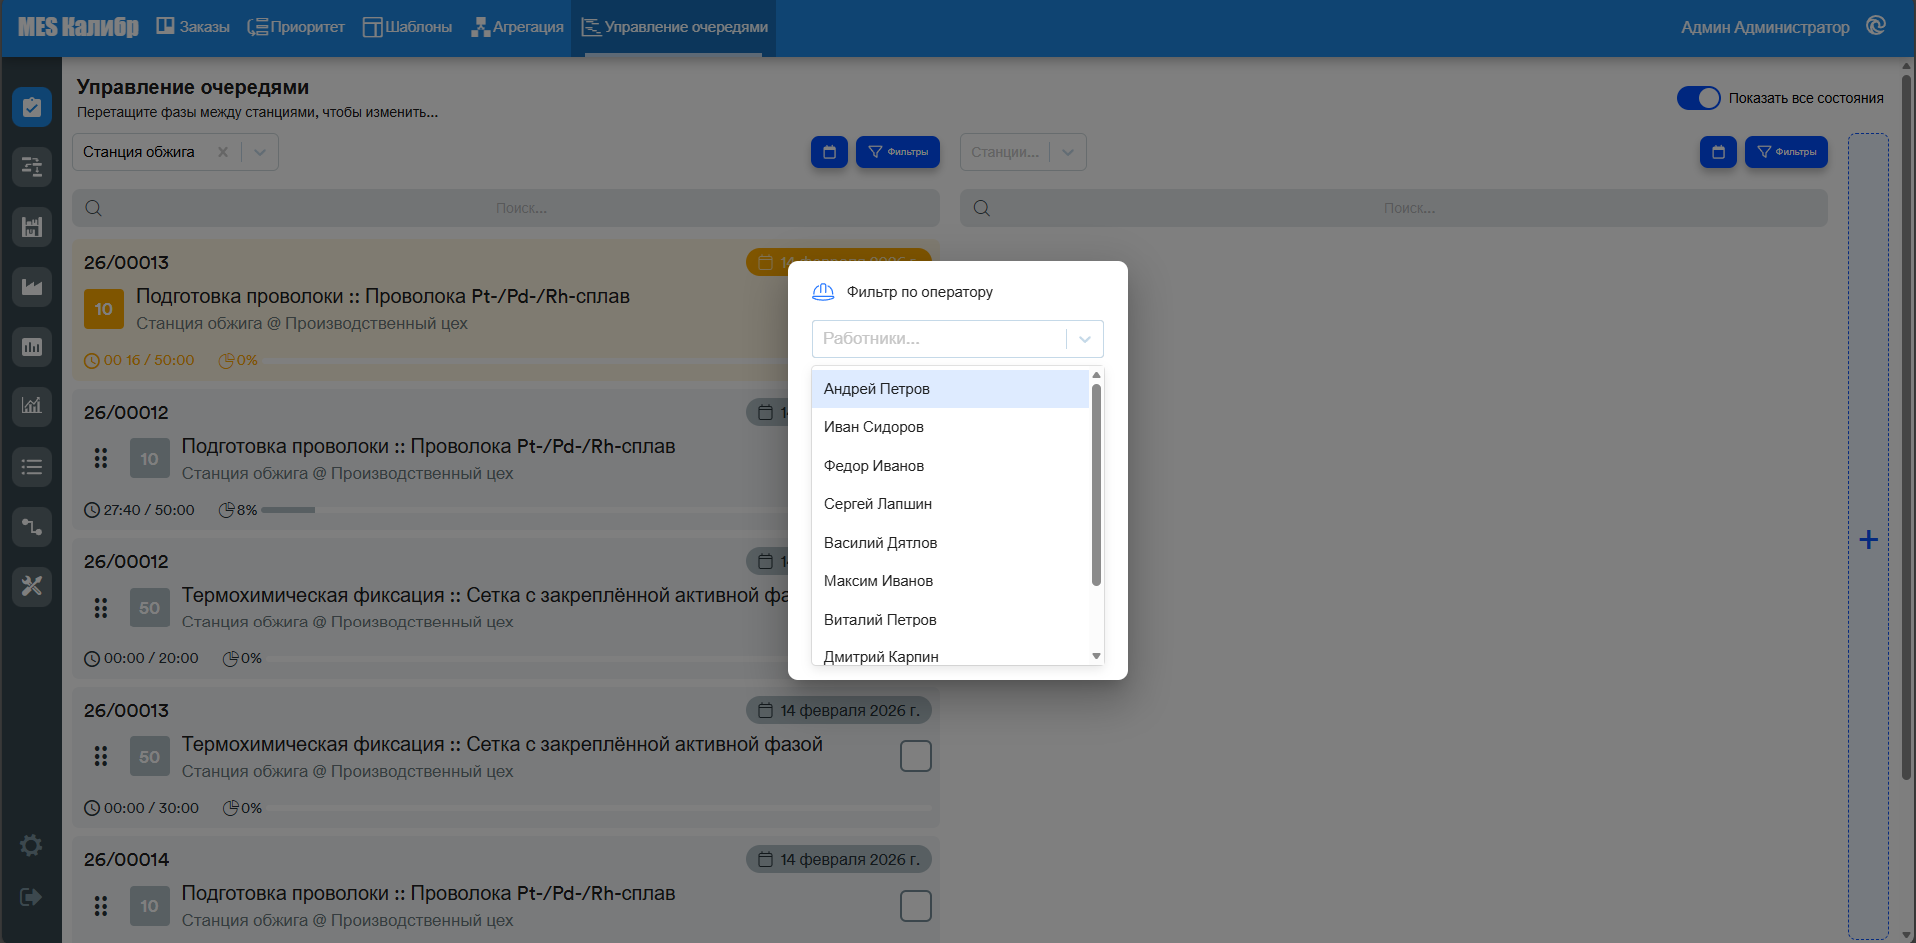The height and width of the screenshot is (943, 1916).
Task: Click Фильтры button in right panel
Action: pyautogui.click(x=1786, y=152)
